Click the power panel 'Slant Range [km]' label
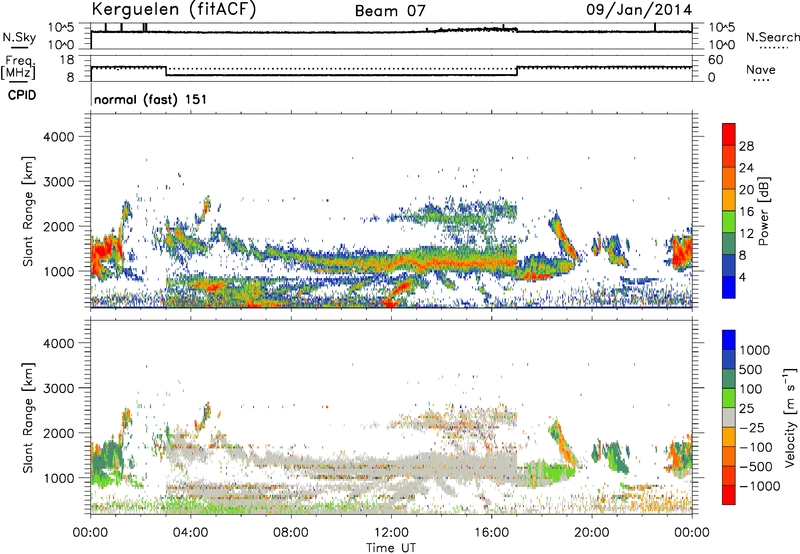Viewport: 800px width, 554px height. click(28, 211)
